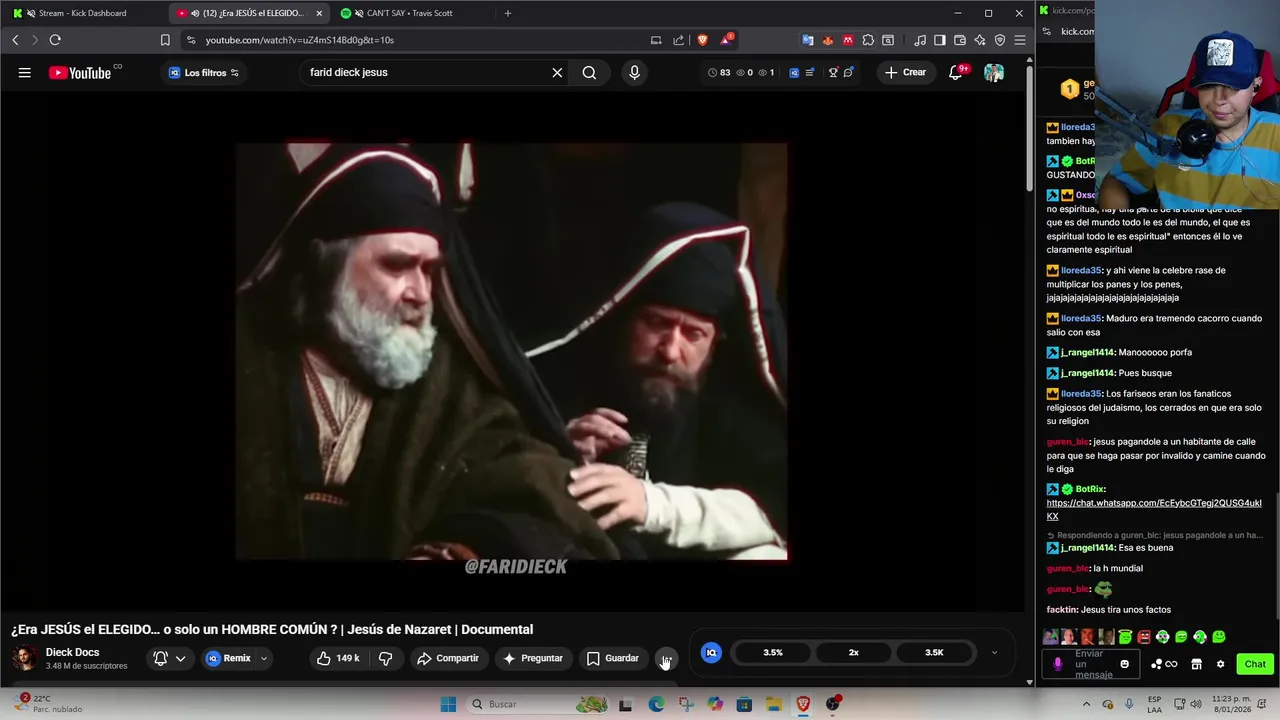Image resolution: width=1280 pixels, height=720 pixels.
Task: Toggle the Los filtros button
Action: (204, 72)
